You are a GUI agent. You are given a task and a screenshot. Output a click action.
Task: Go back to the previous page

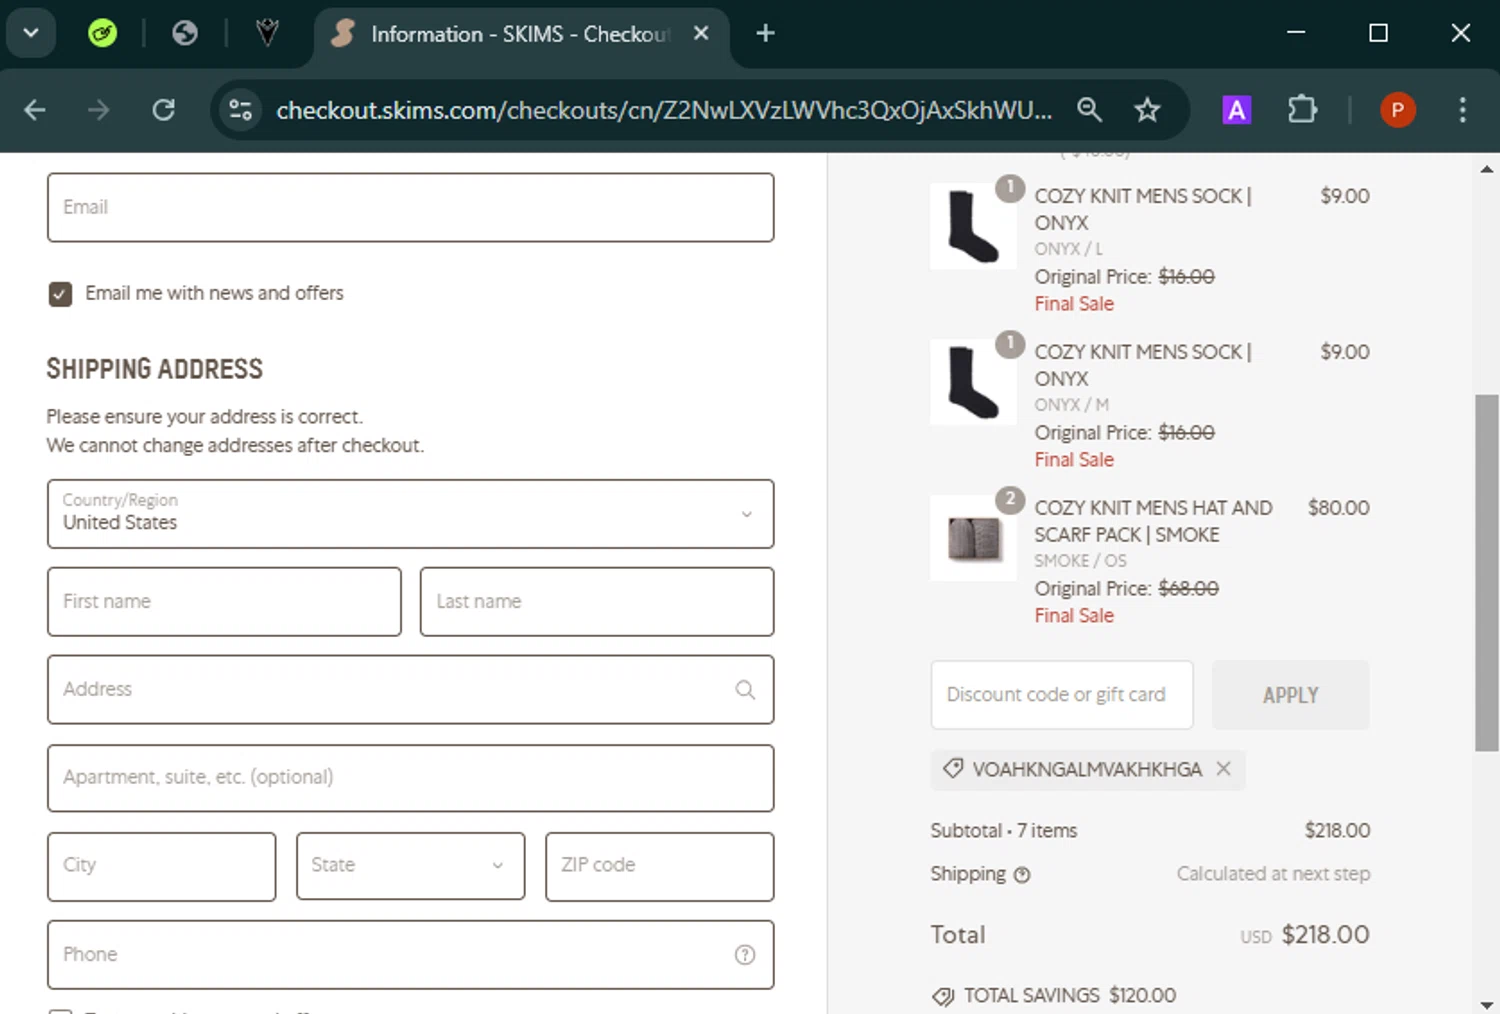tap(35, 110)
